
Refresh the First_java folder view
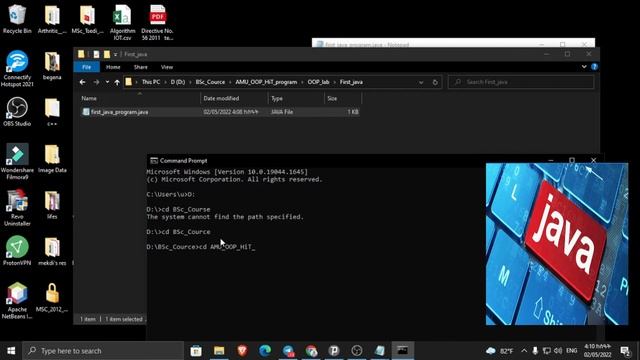click(435, 82)
